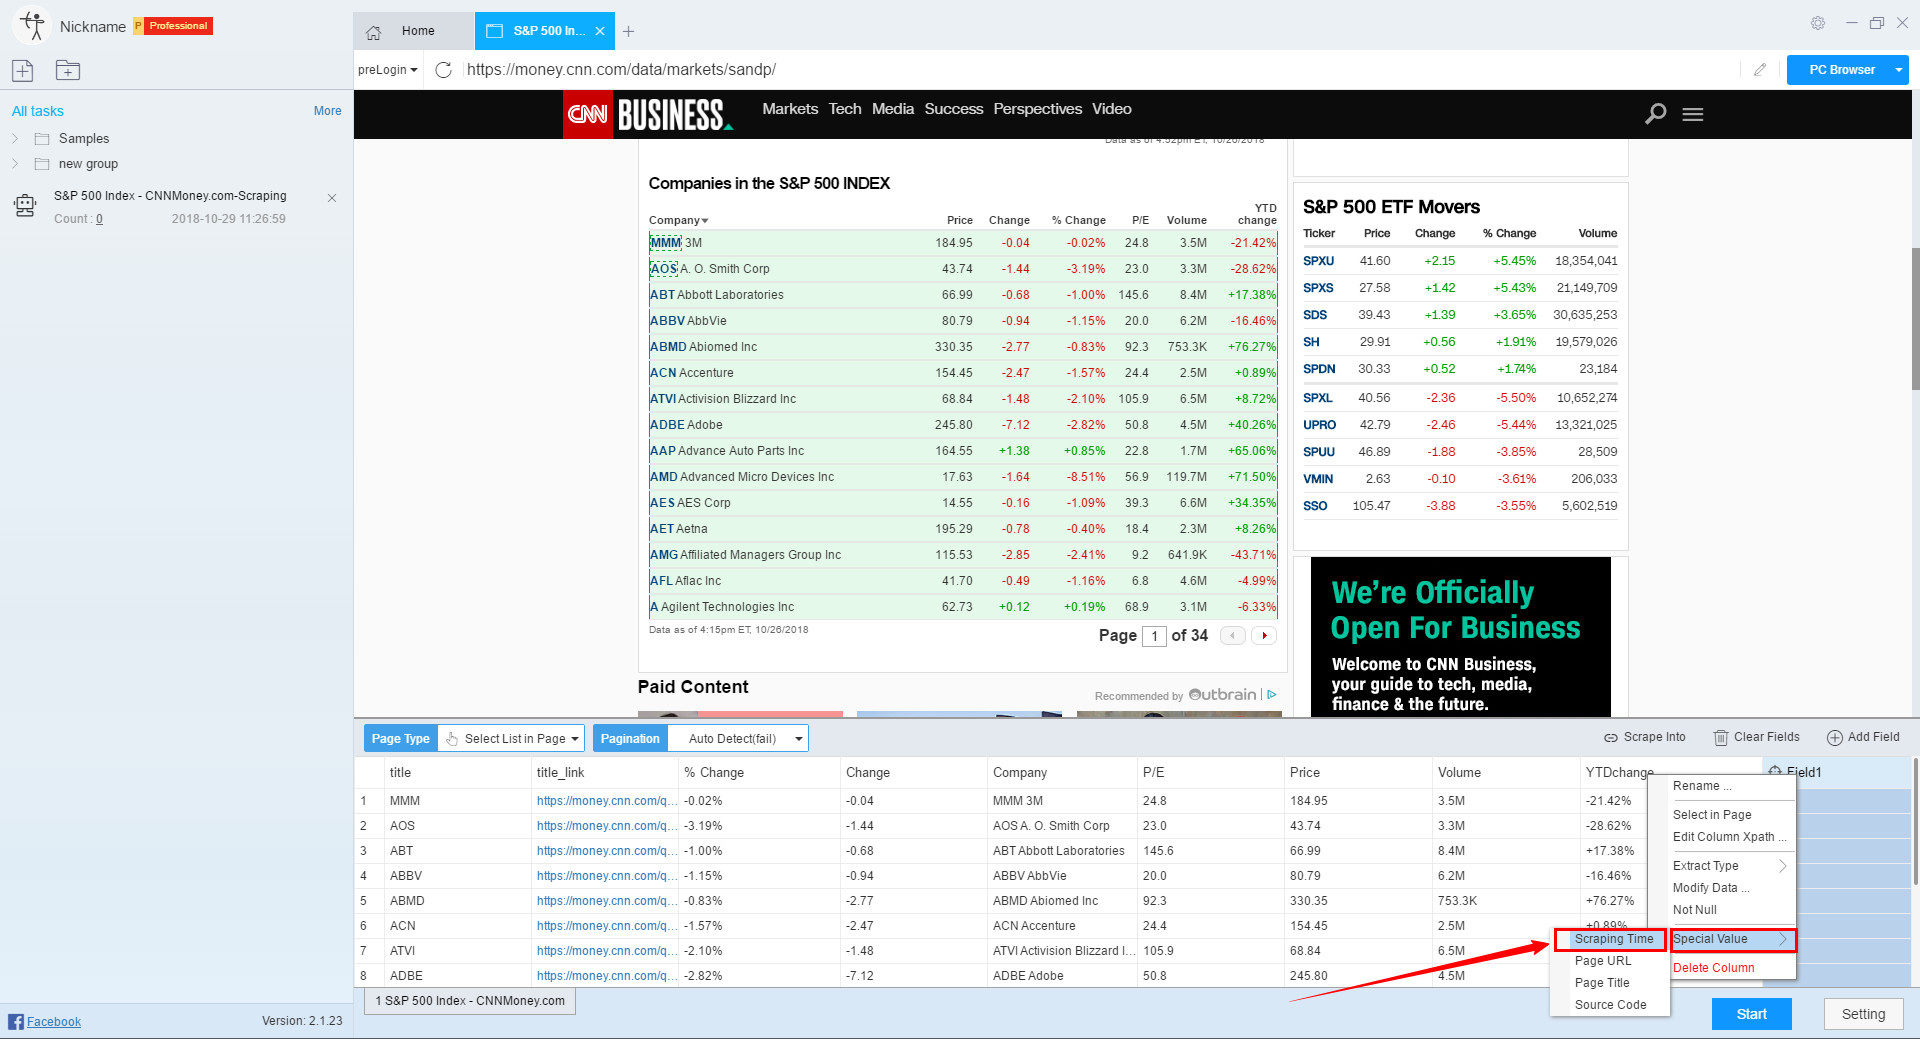Click the Pagination button
This screenshot has height=1039, width=1920.
pos(630,739)
